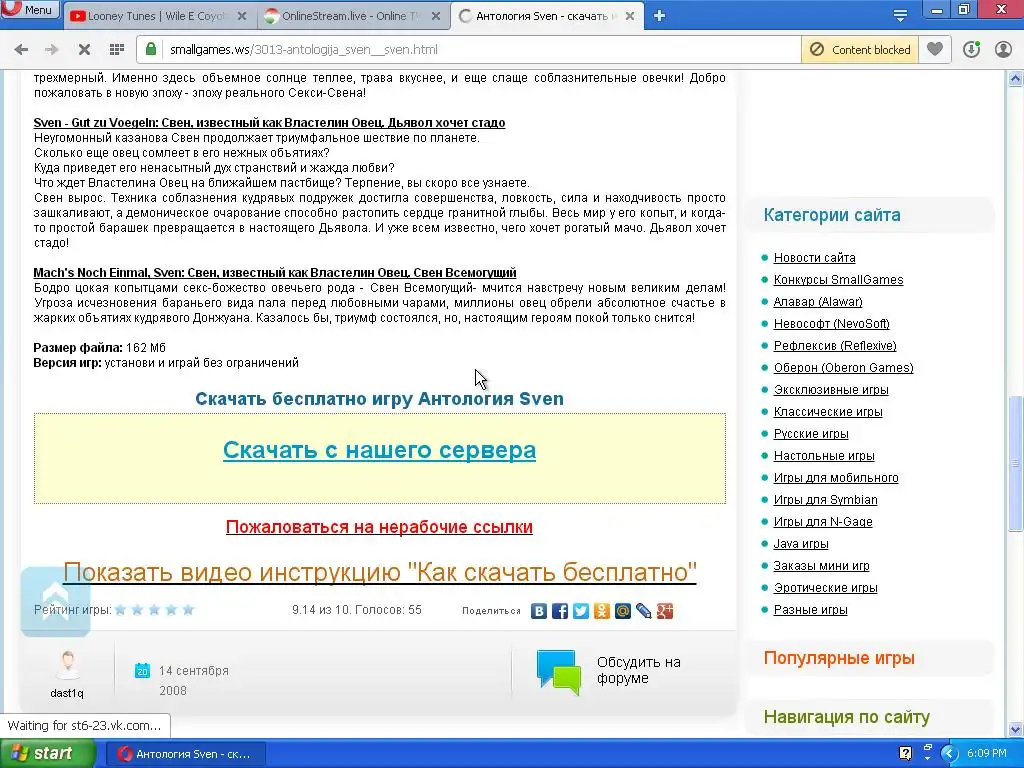Close the OnlineStream.live tab

pos(436,16)
